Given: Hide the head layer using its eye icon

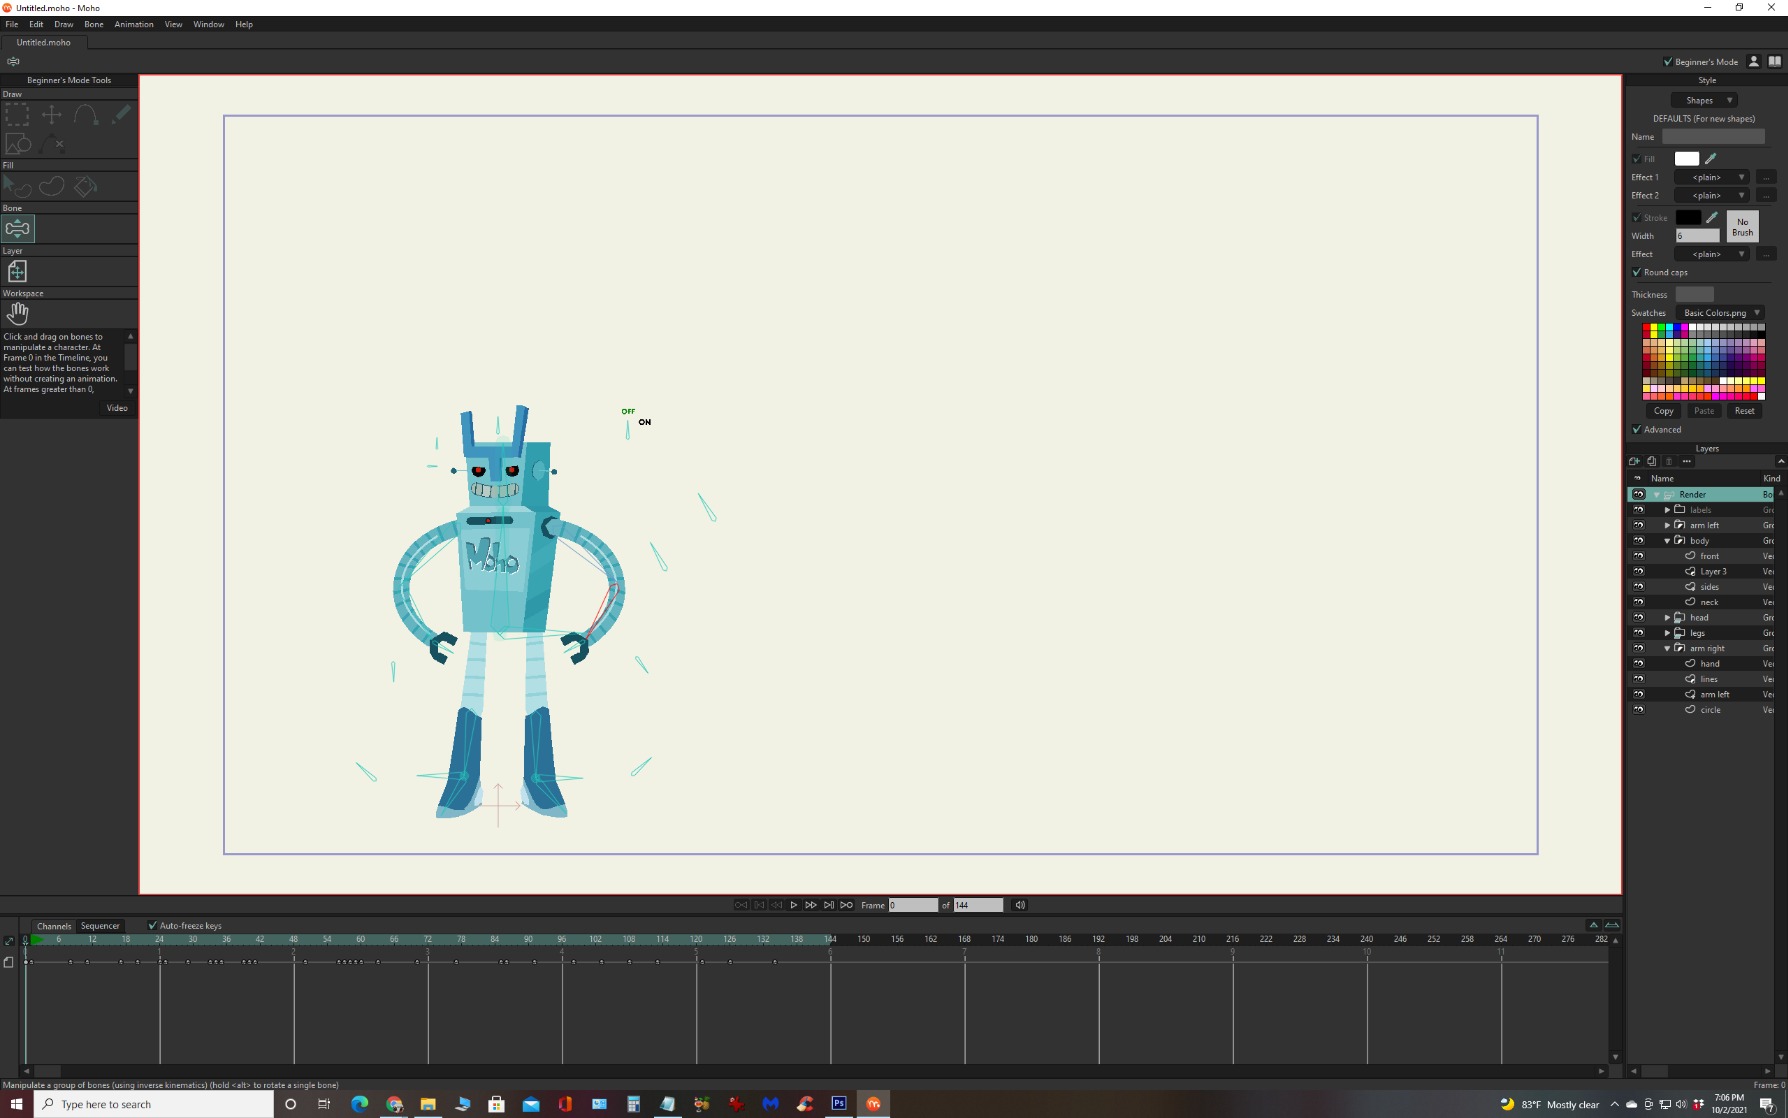Looking at the screenshot, I should click(x=1638, y=618).
